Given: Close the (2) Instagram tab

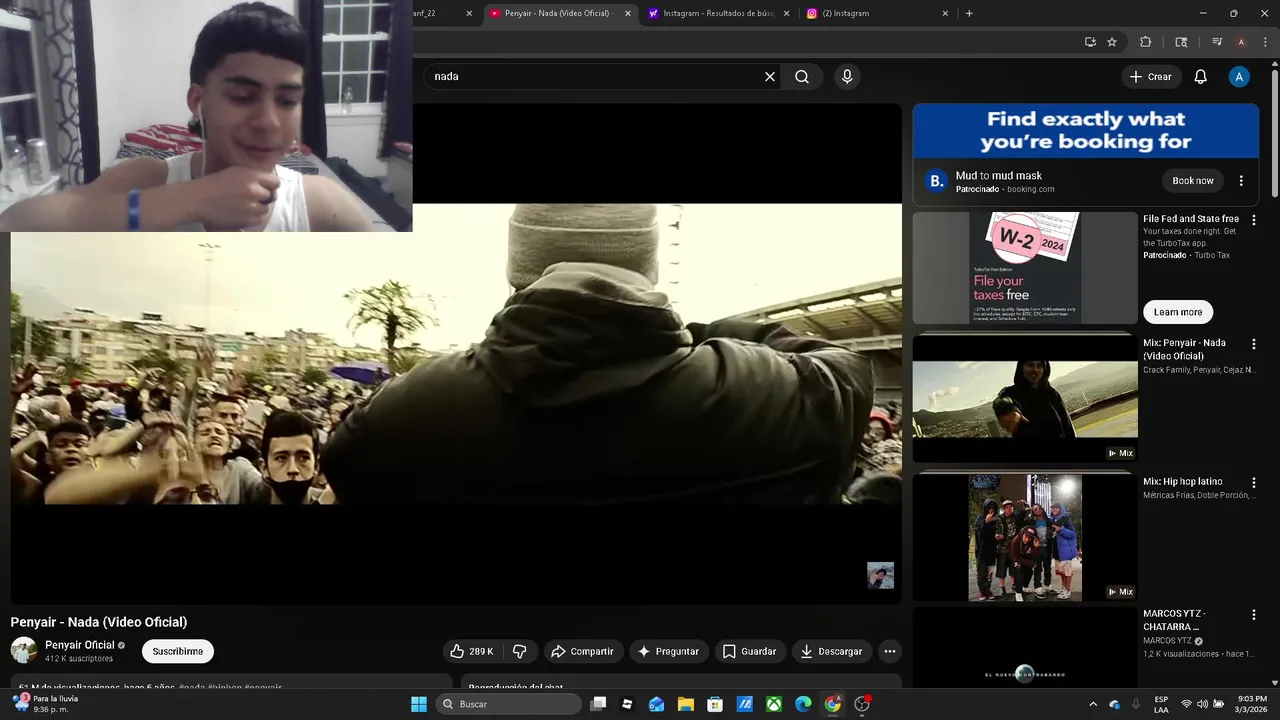Looking at the screenshot, I should pyautogui.click(x=945, y=13).
